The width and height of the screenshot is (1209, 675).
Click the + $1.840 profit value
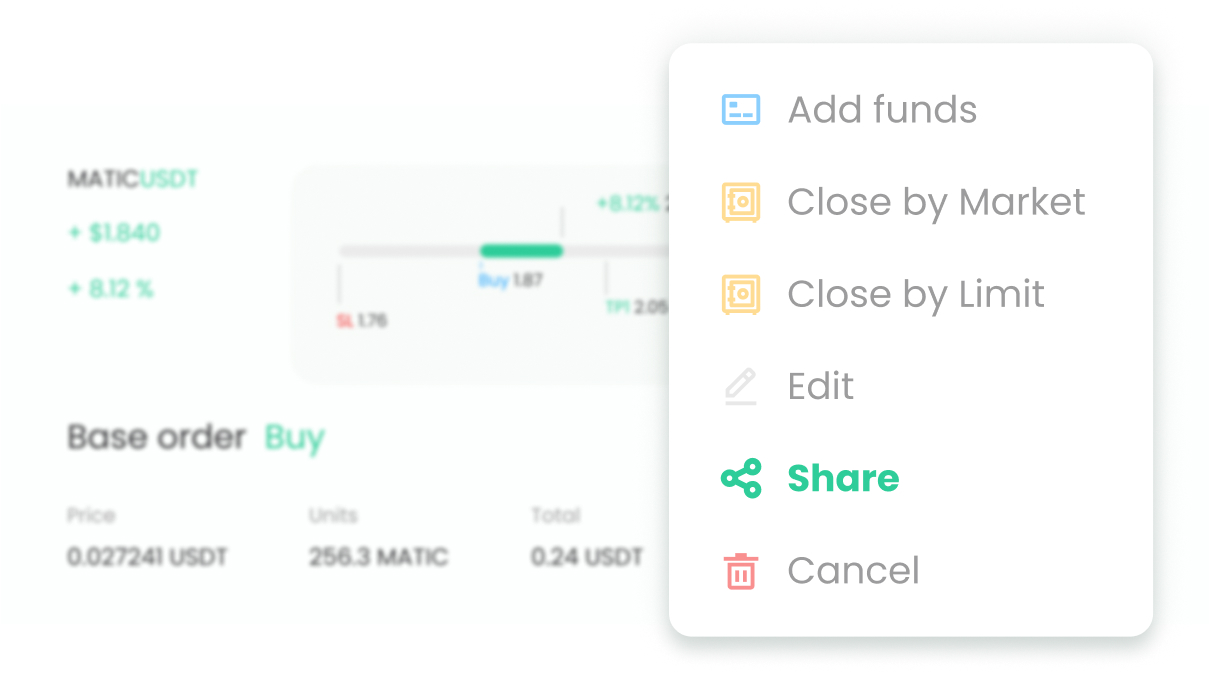click(x=114, y=233)
